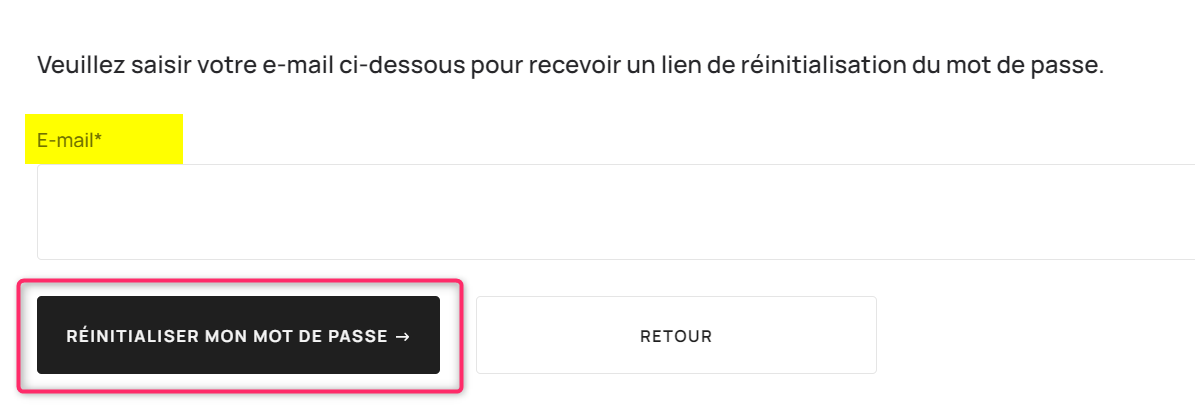This screenshot has width=1195, height=405.
Task: Select the field below the E-mail label
Action: point(616,212)
